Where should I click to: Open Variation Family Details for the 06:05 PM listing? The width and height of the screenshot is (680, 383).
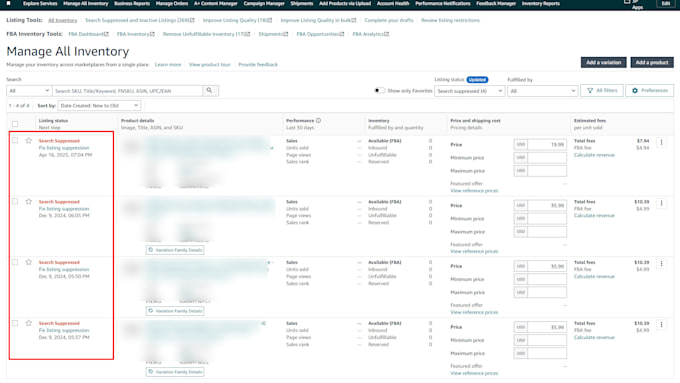[175, 250]
